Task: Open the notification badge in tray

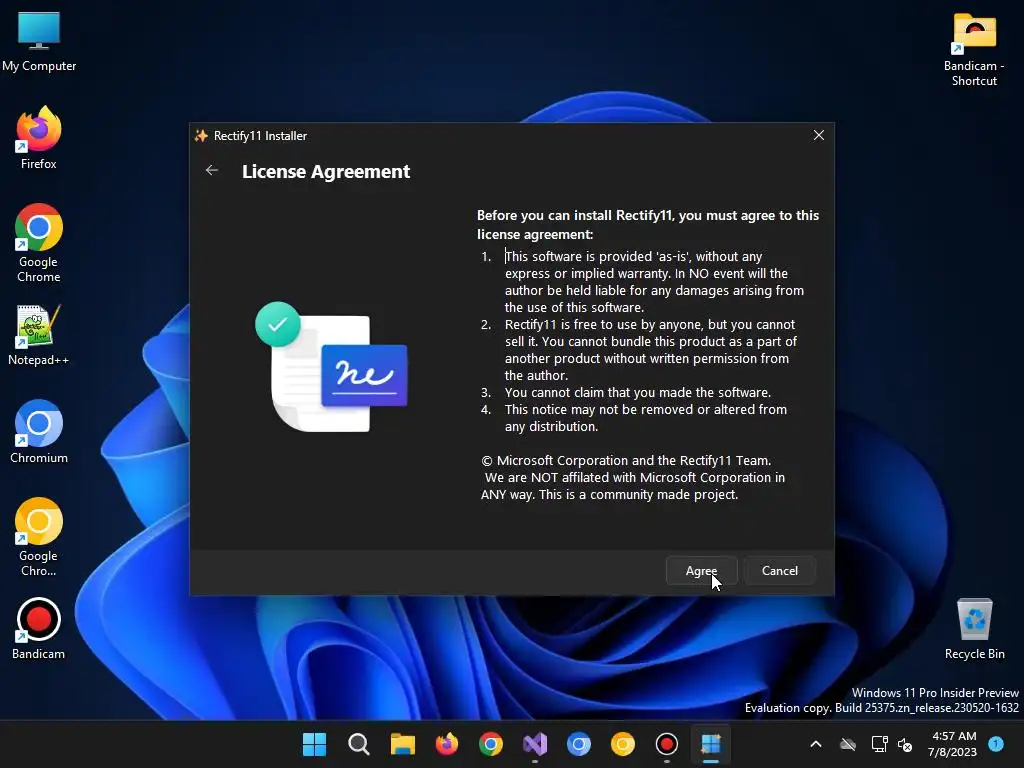Action: (996, 743)
